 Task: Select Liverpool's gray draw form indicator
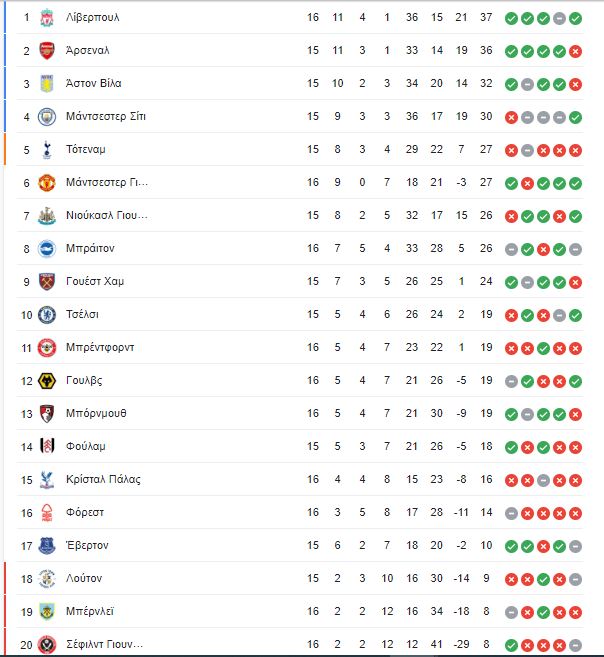pyautogui.click(x=559, y=18)
